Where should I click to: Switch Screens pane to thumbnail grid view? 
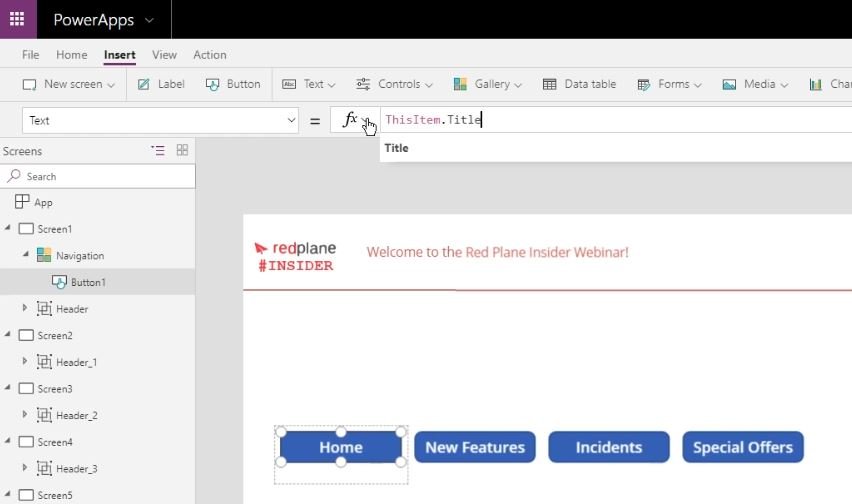pyautogui.click(x=183, y=150)
